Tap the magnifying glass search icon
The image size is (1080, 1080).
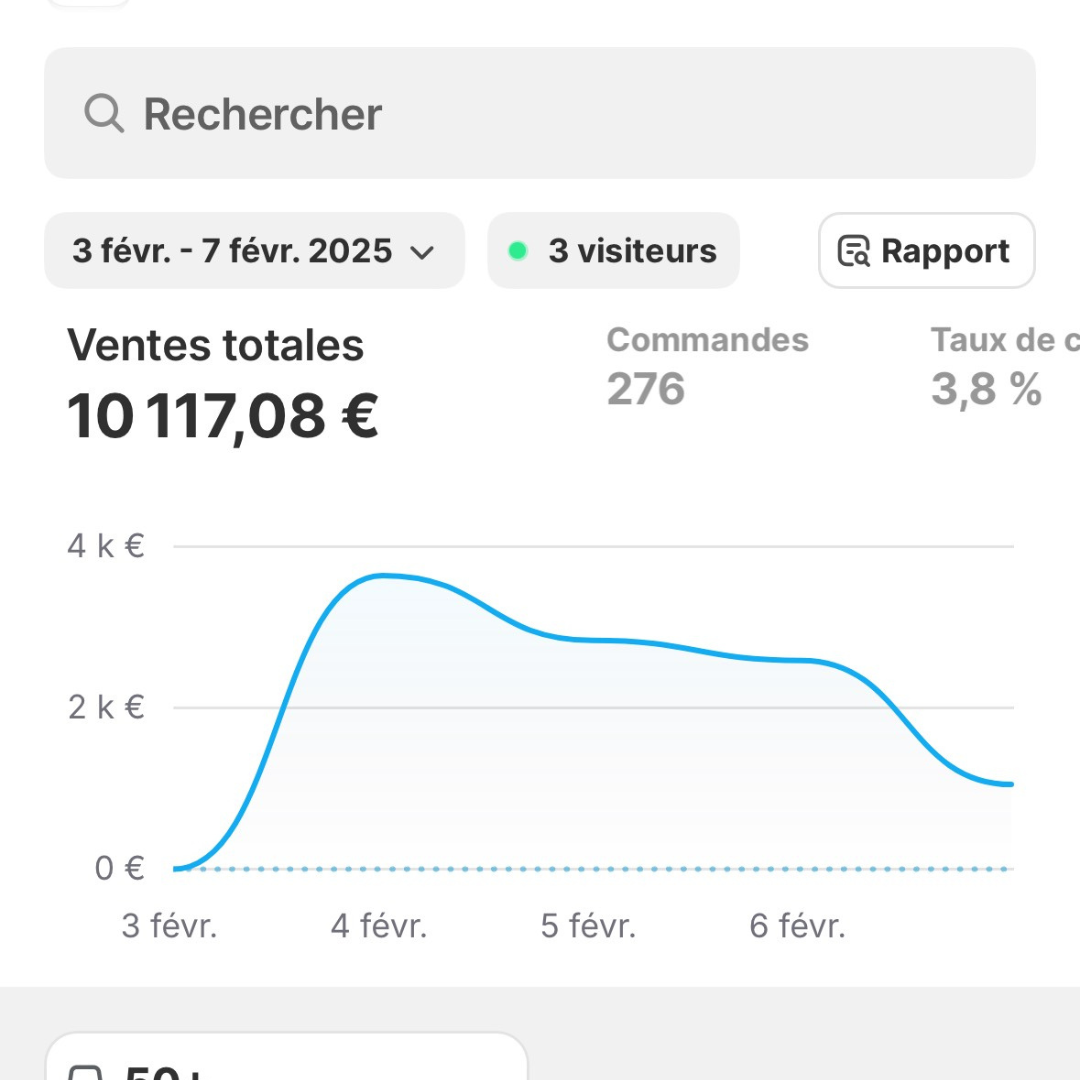[104, 114]
